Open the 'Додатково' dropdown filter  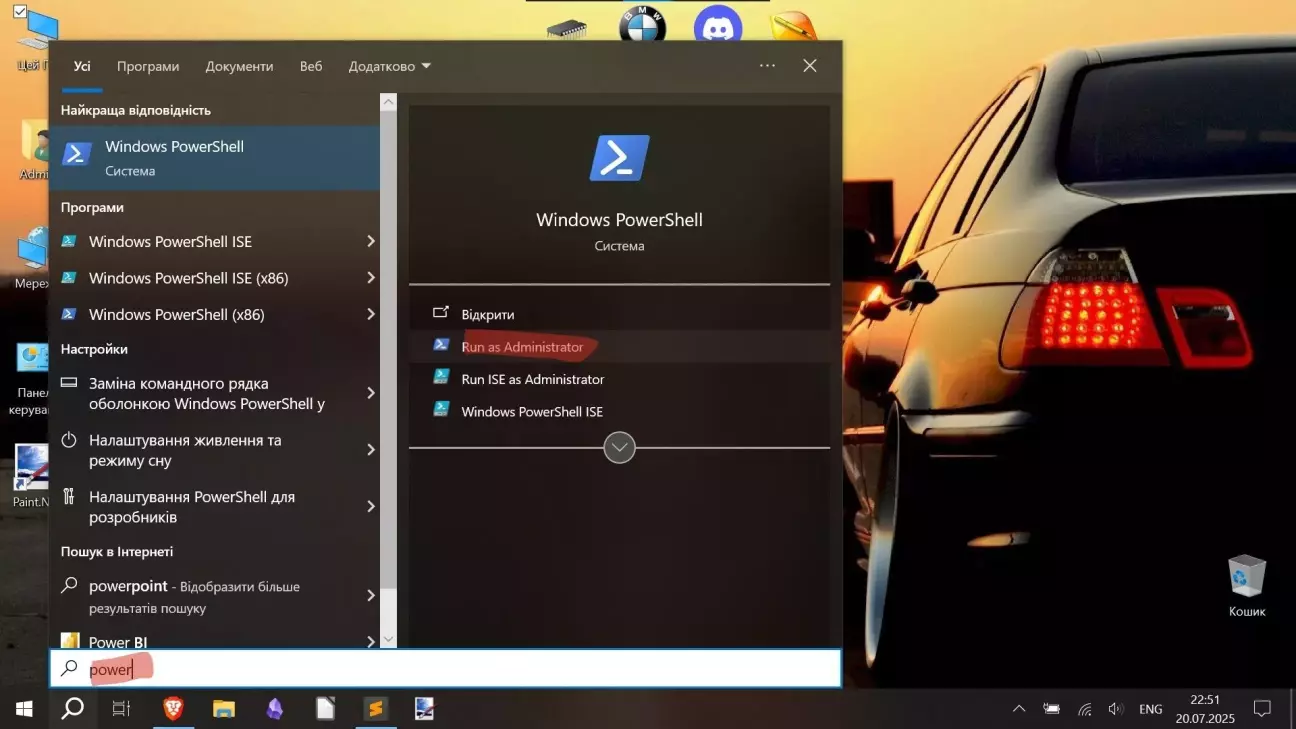click(390, 66)
